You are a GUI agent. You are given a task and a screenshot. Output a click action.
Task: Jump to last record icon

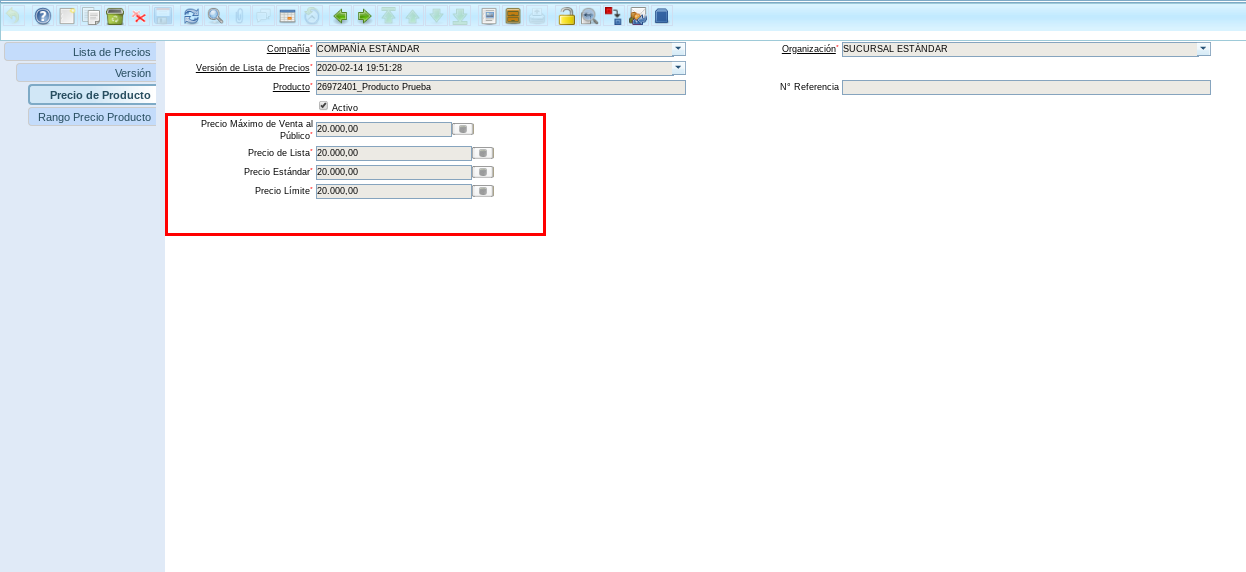[x=460, y=16]
